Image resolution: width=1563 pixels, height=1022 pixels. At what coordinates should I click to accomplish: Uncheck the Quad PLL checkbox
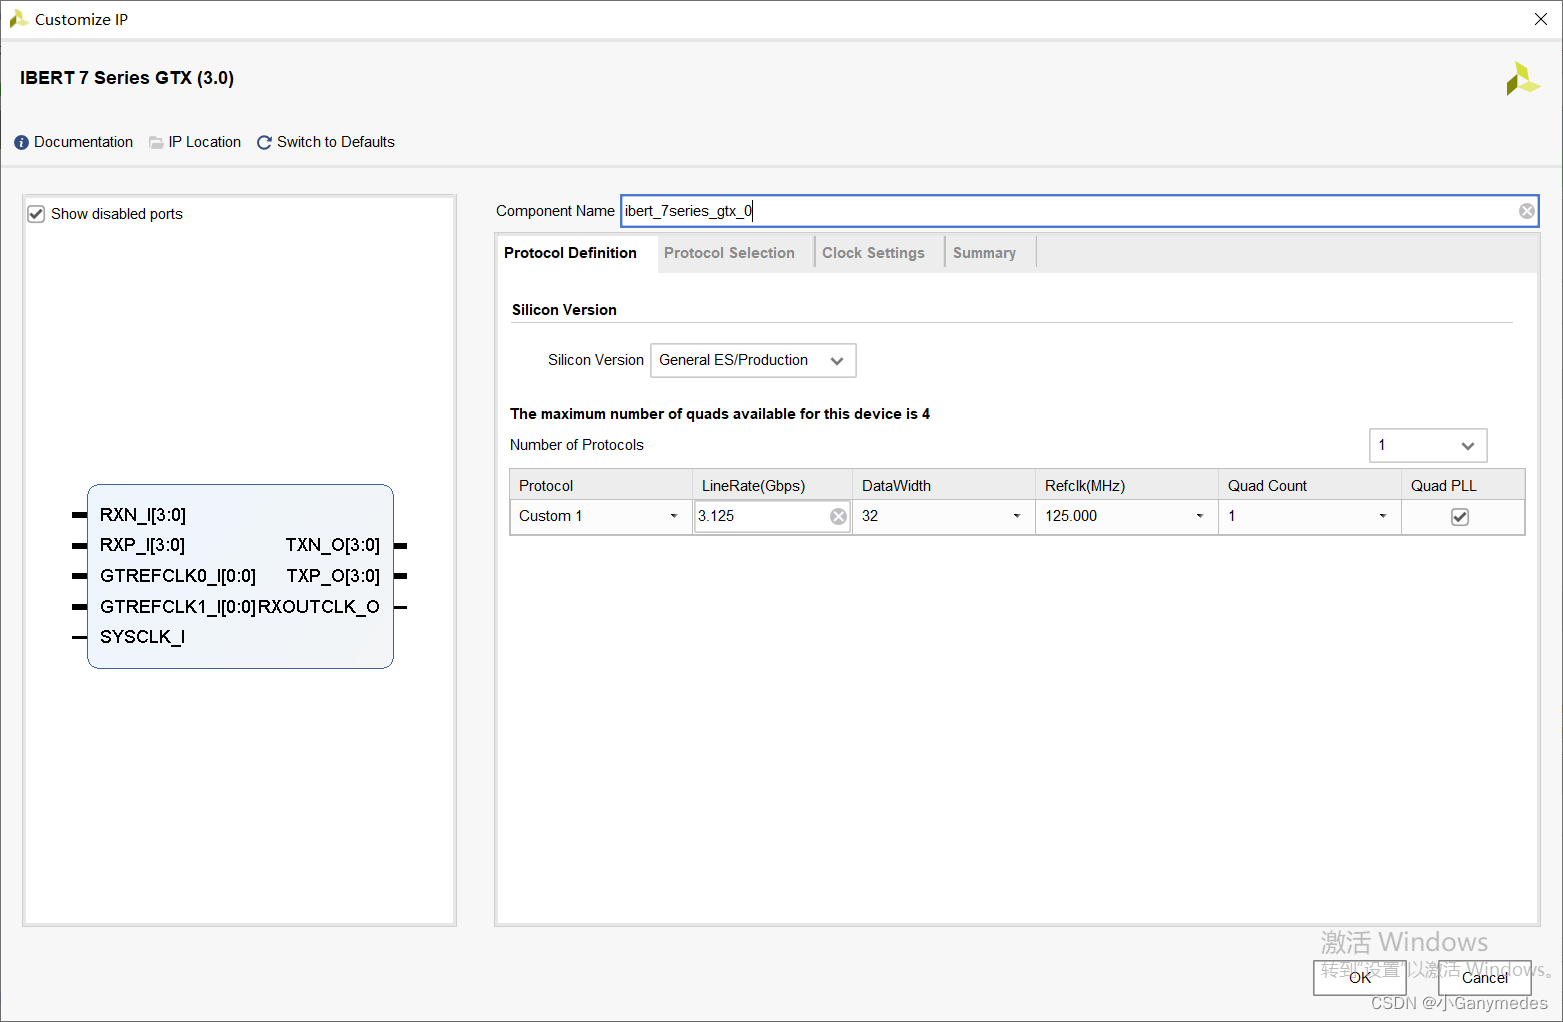pyautogui.click(x=1460, y=517)
